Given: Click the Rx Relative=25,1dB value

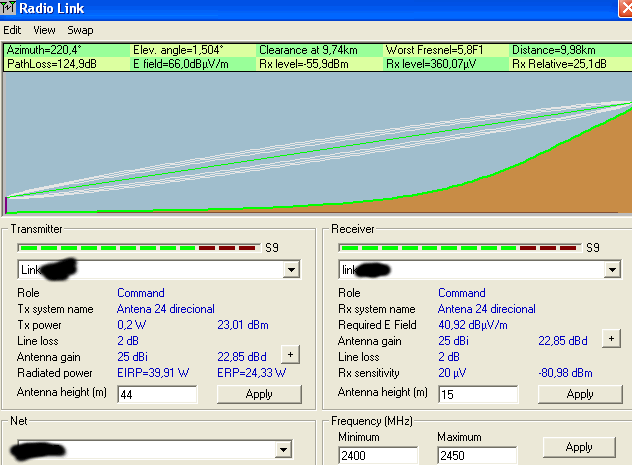Looking at the screenshot, I should tap(559, 64).
